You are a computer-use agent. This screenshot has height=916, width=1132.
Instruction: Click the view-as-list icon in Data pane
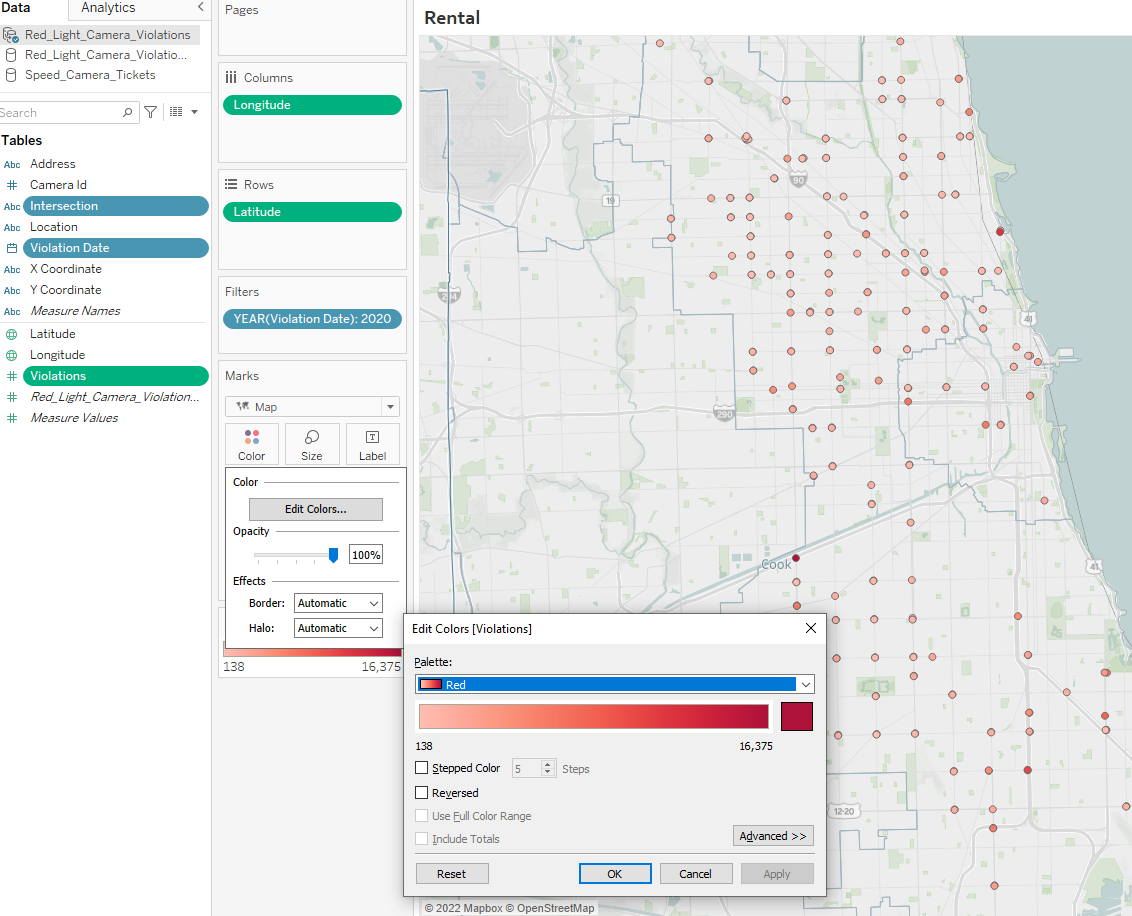175,112
